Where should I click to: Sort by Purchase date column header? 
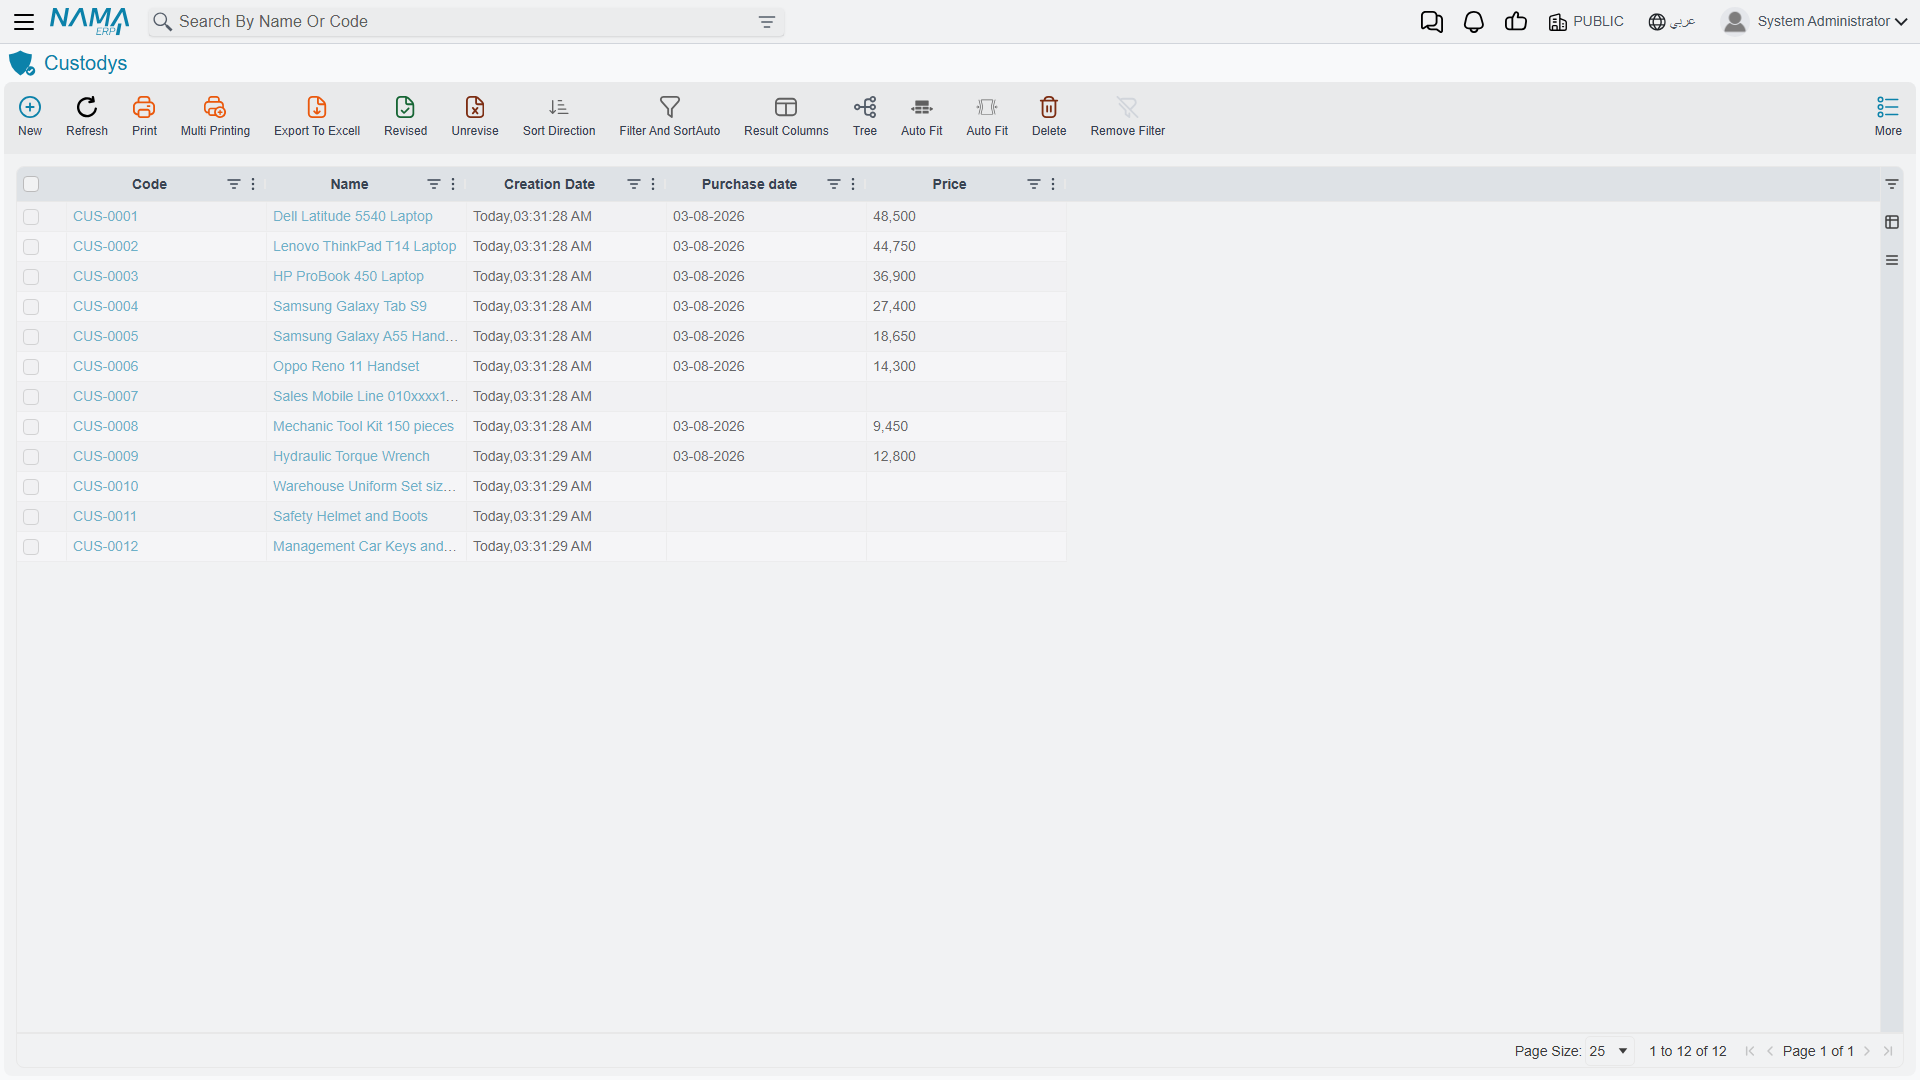point(749,184)
